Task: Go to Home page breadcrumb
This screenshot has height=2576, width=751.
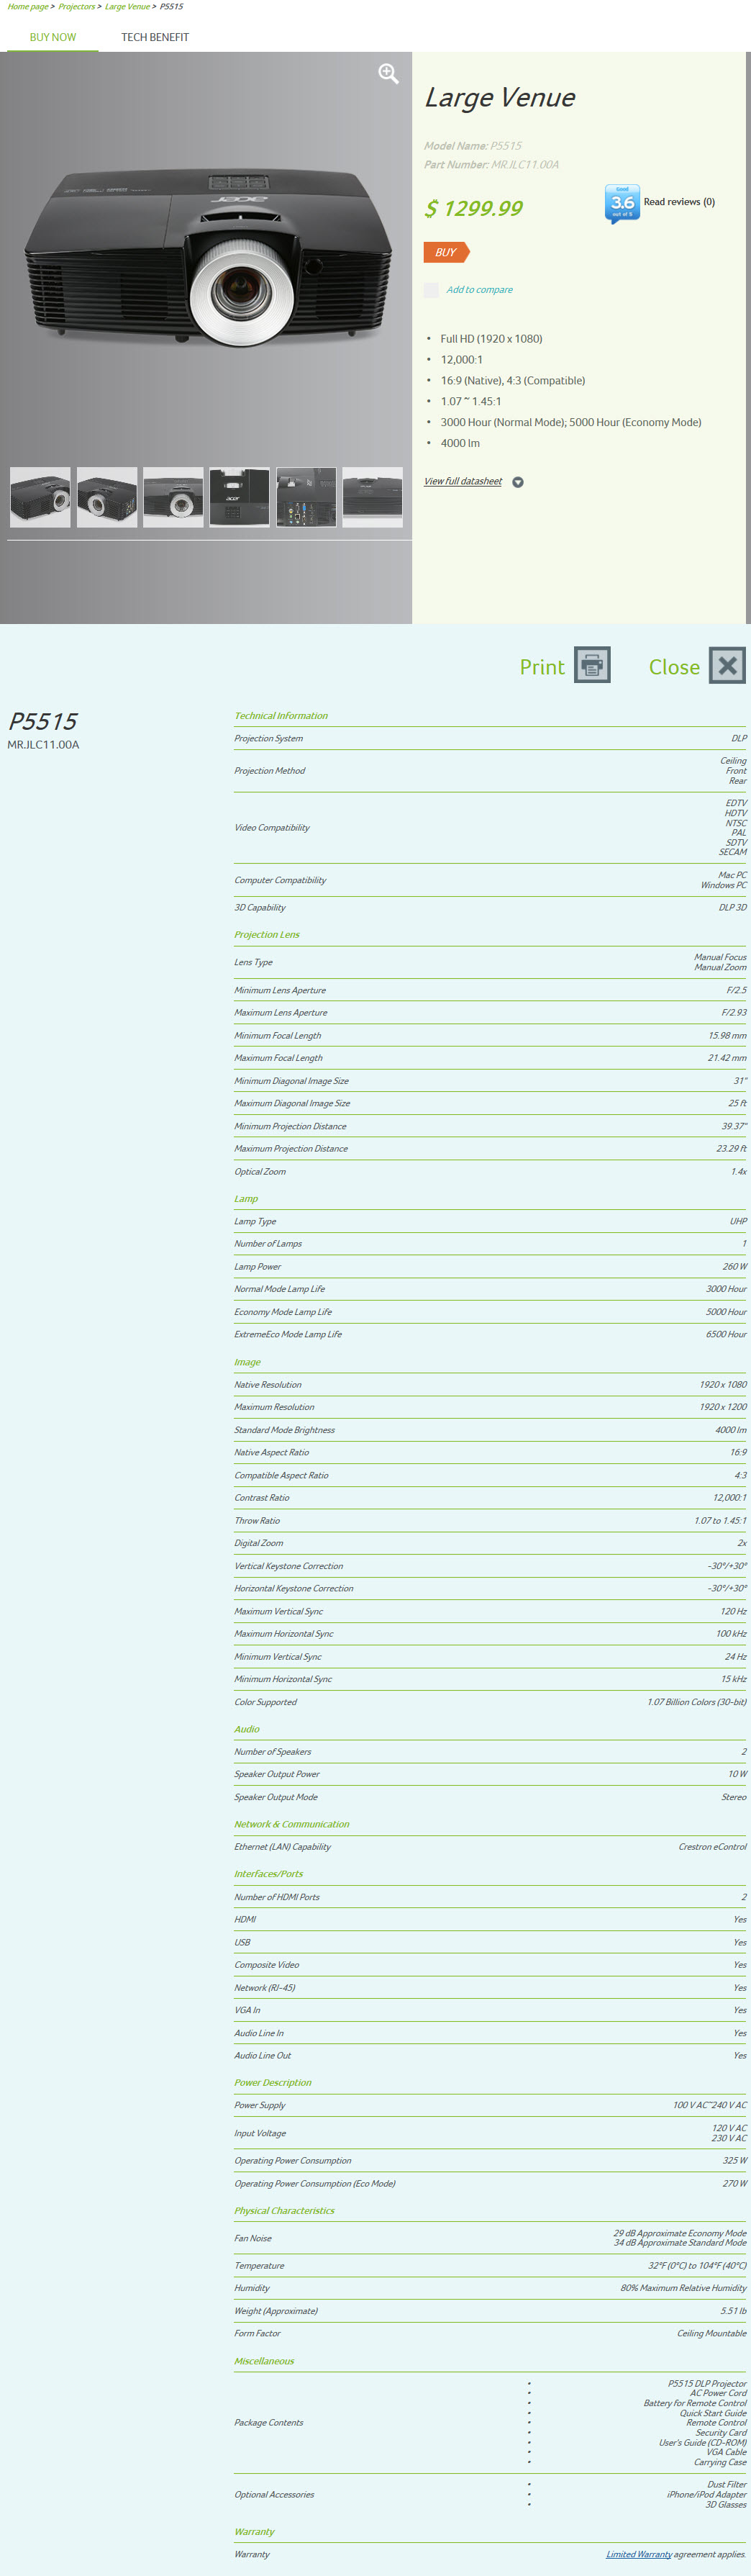Action: [28, 7]
